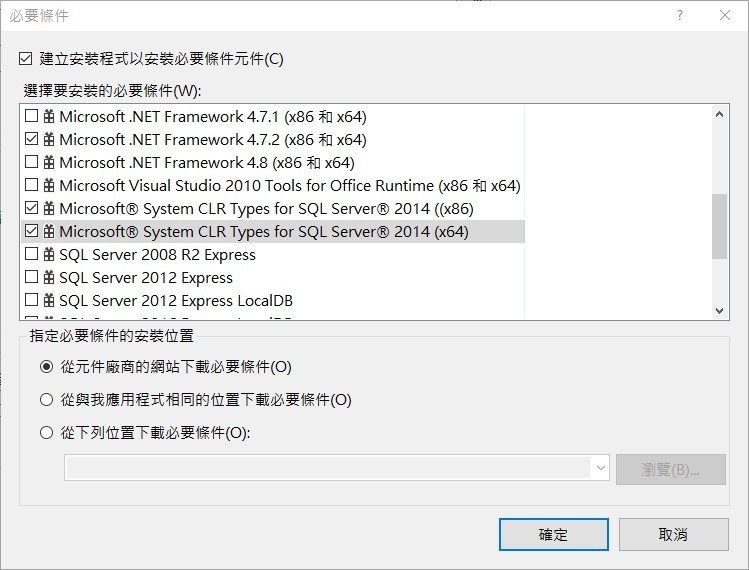Check Microsoft .NET Framework 4.7.1 checkbox

[32, 116]
